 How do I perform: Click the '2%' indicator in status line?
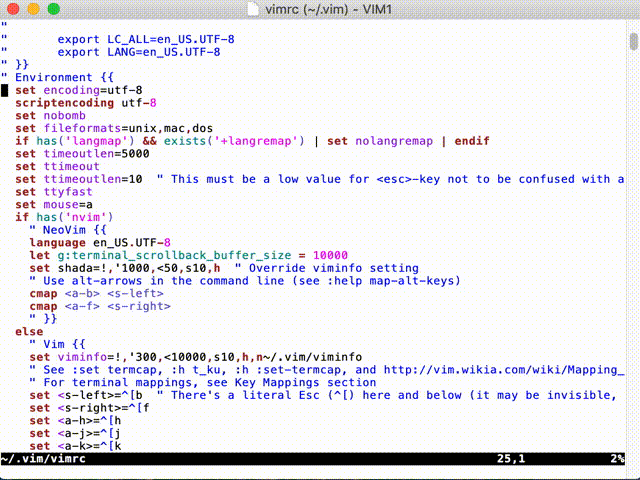click(618, 459)
